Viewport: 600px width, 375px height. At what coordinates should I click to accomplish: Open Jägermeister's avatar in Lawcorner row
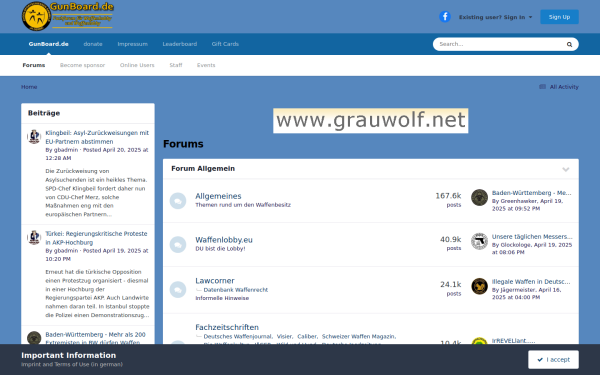click(x=479, y=286)
